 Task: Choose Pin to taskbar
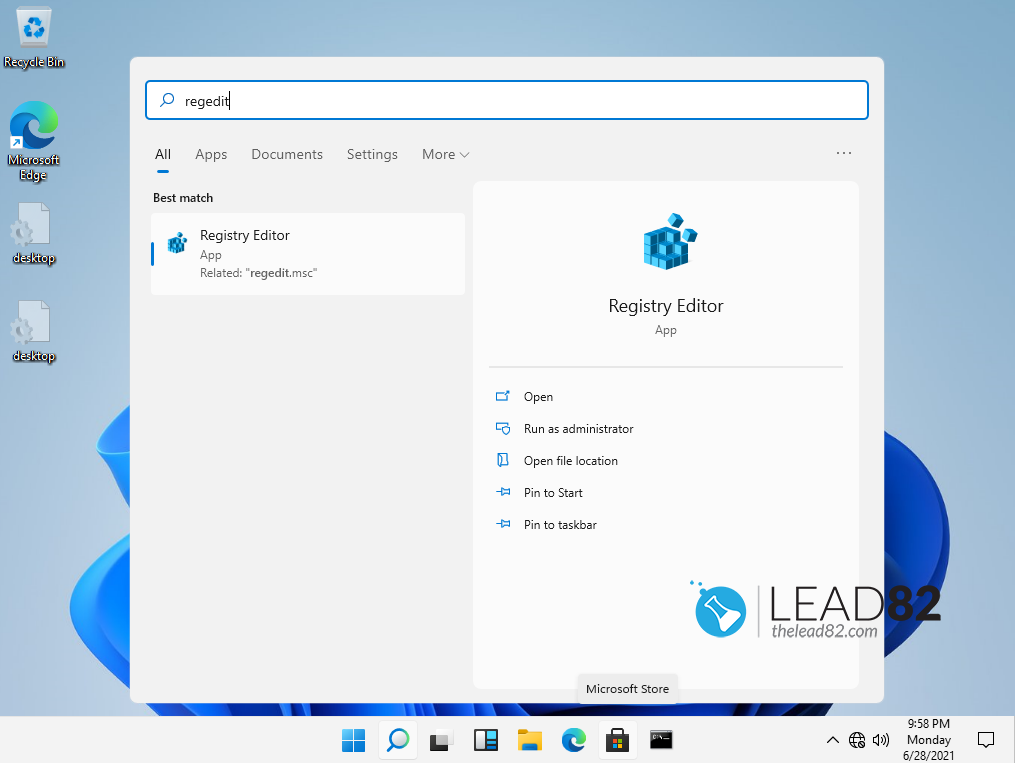tap(560, 525)
